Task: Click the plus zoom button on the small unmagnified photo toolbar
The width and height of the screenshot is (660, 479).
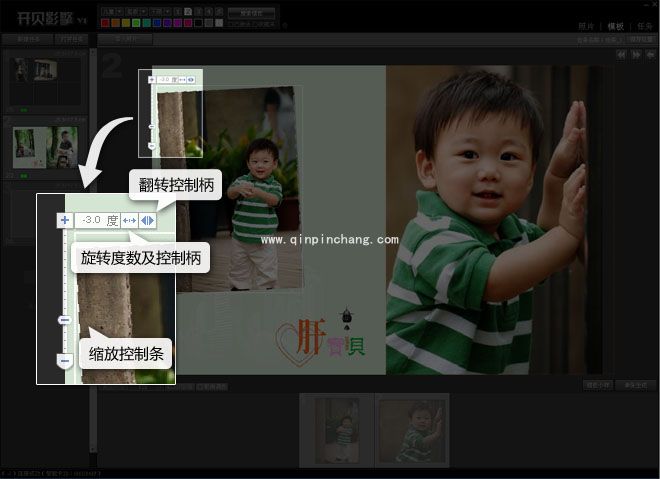Action: pos(152,80)
